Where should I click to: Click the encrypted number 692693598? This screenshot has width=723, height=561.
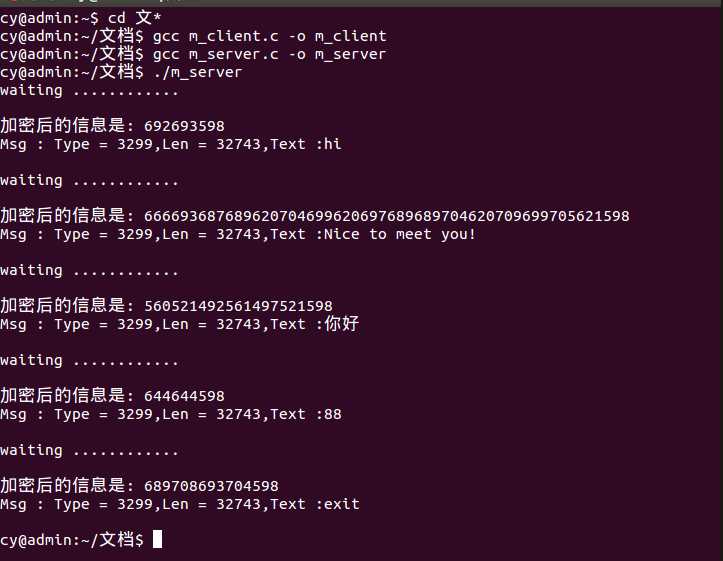(184, 126)
